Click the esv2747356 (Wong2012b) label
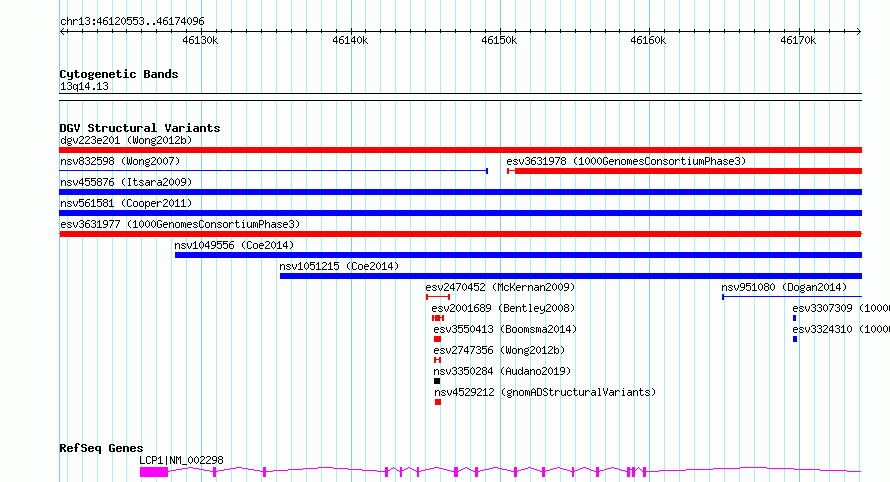890x482 pixels. (x=499, y=350)
